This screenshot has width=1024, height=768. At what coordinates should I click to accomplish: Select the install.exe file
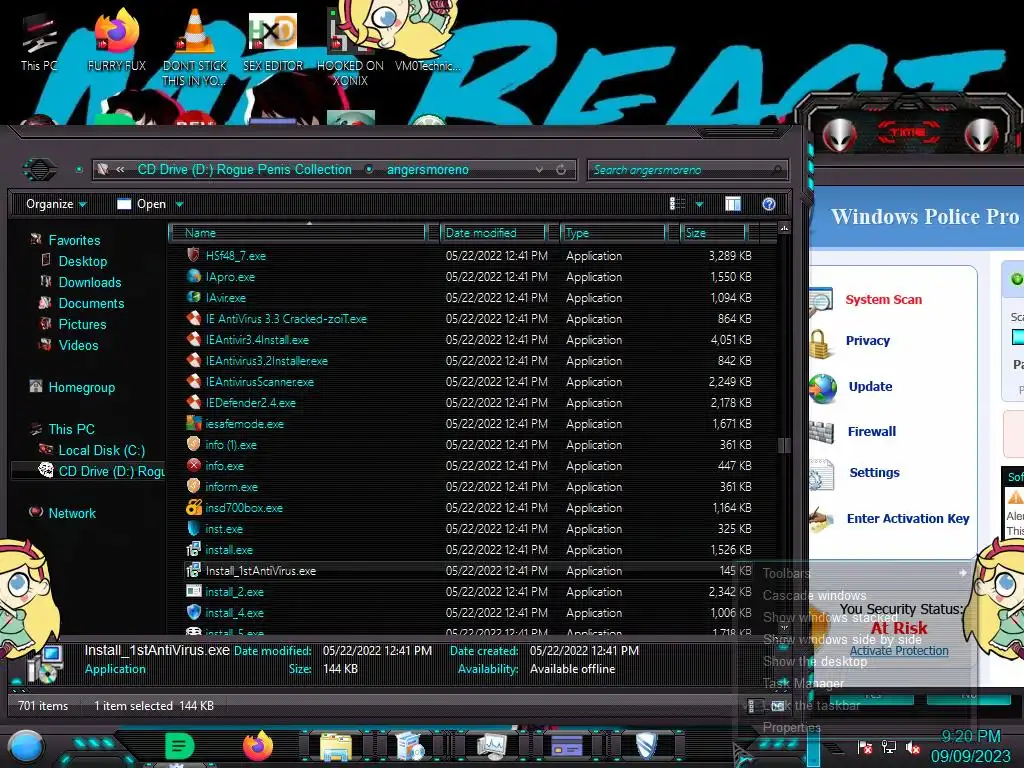pos(229,550)
